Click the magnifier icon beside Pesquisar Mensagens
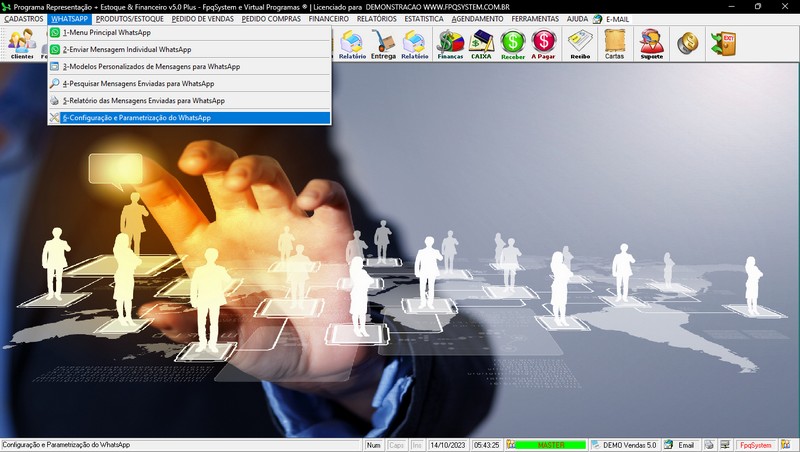The image size is (800, 452). click(x=55, y=84)
